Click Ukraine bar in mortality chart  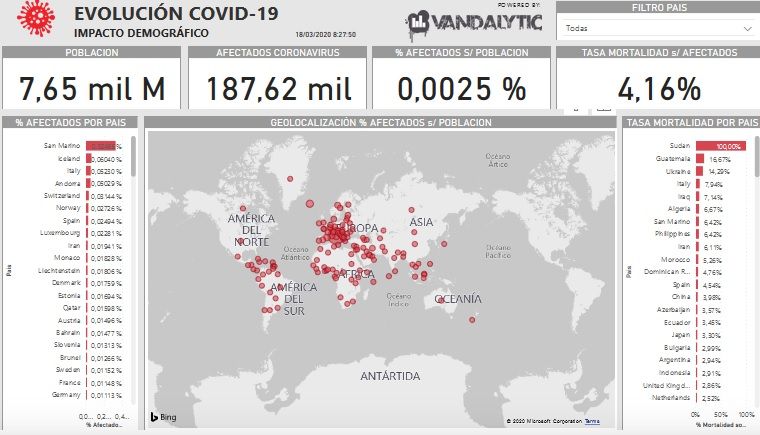point(697,171)
